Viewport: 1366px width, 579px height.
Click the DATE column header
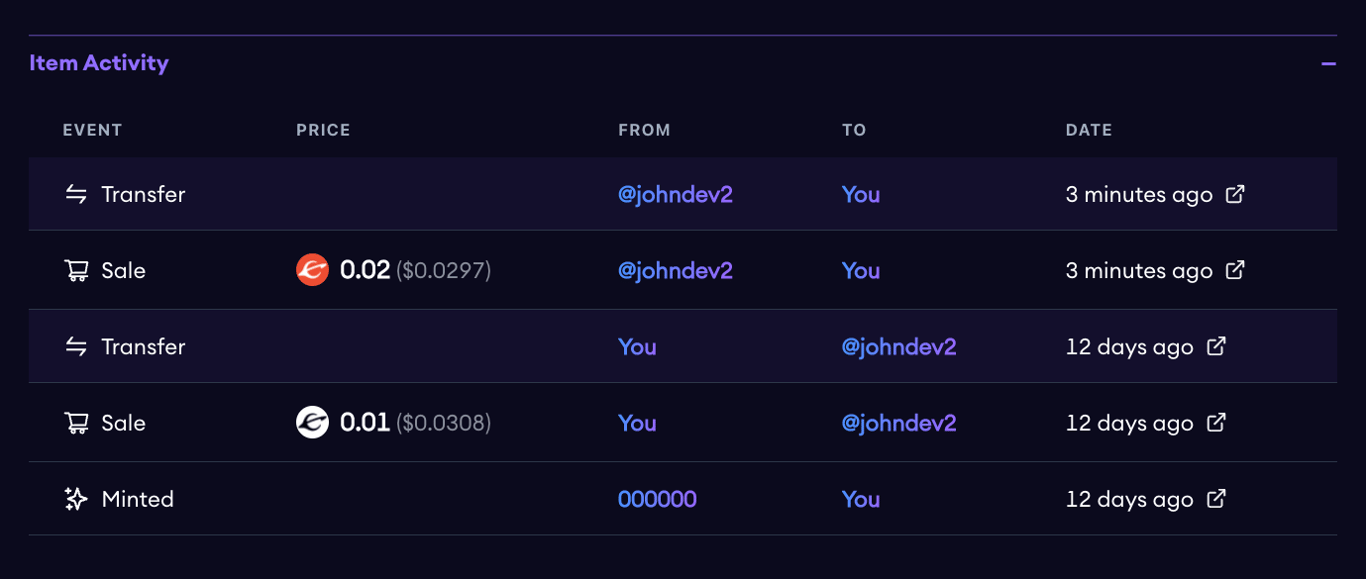[x=1088, y=130]
